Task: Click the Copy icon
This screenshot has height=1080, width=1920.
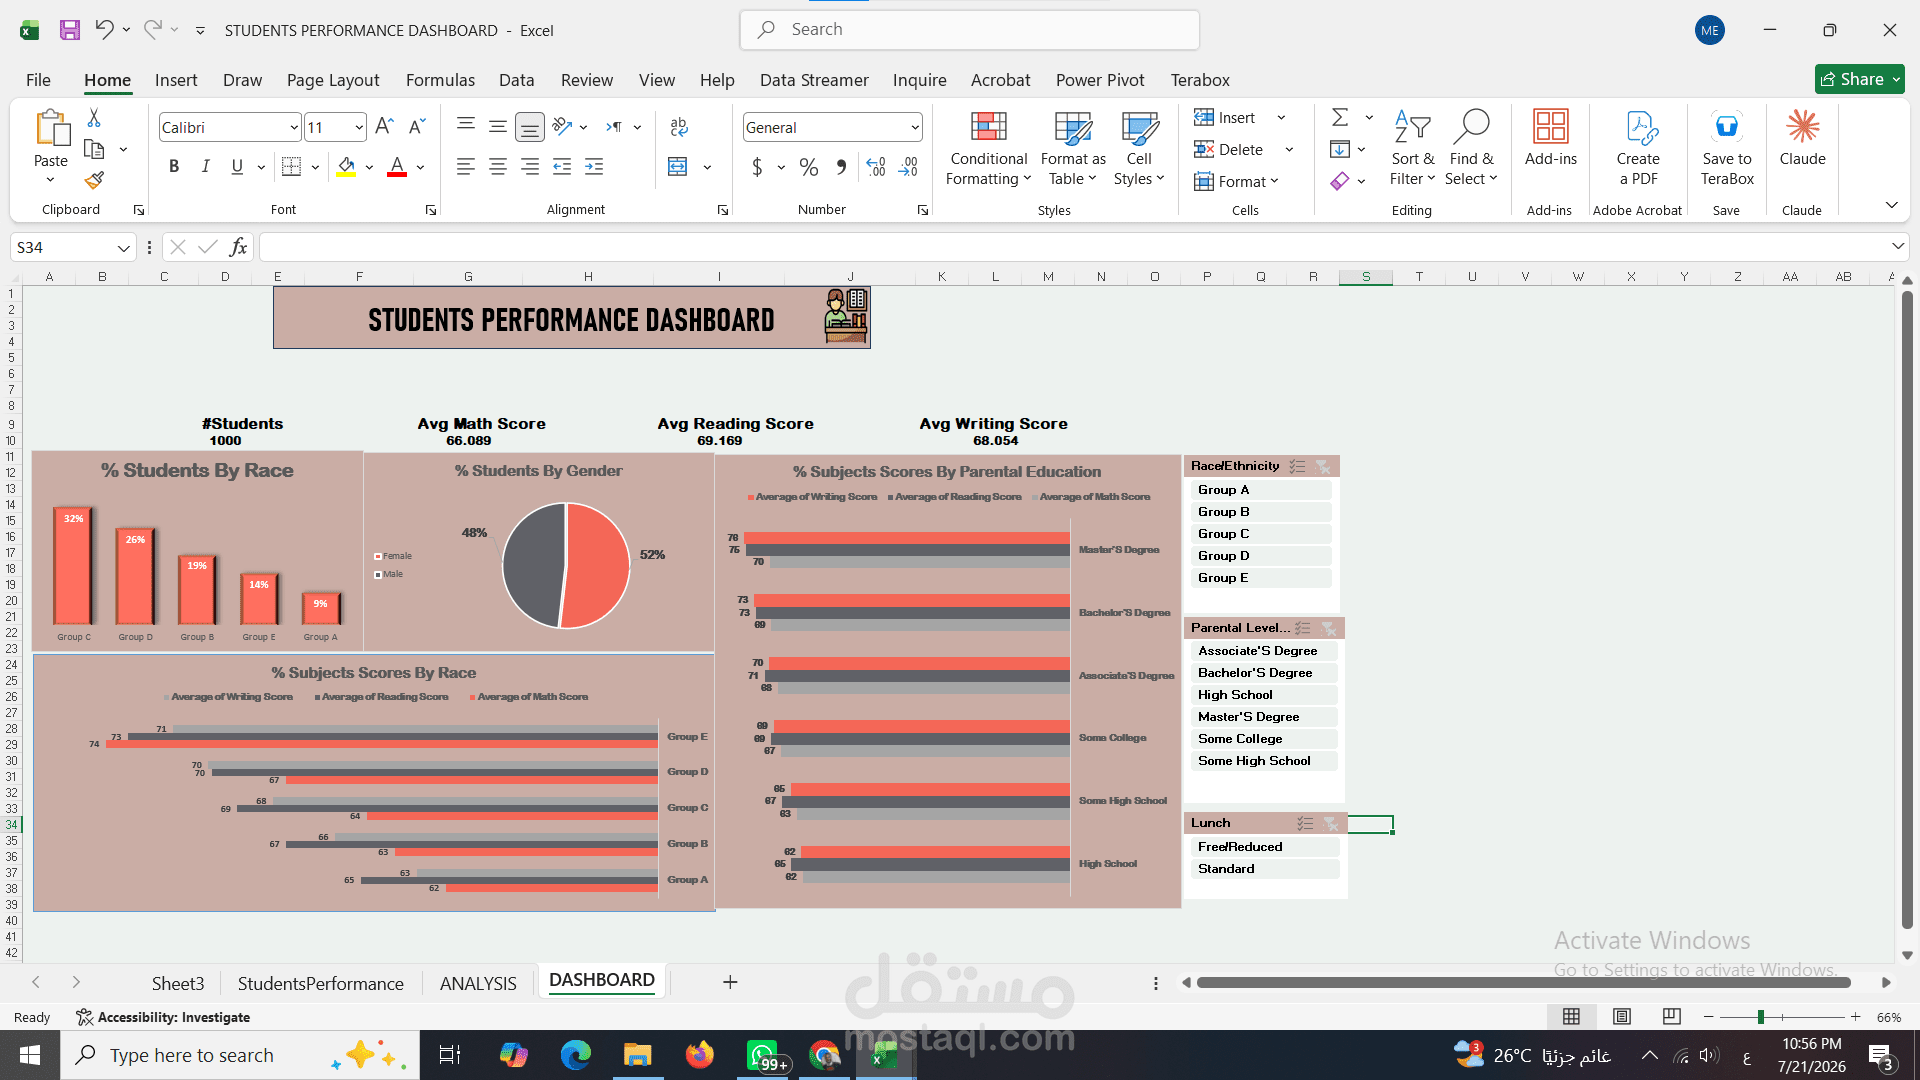Action: (x=94, y=149)
